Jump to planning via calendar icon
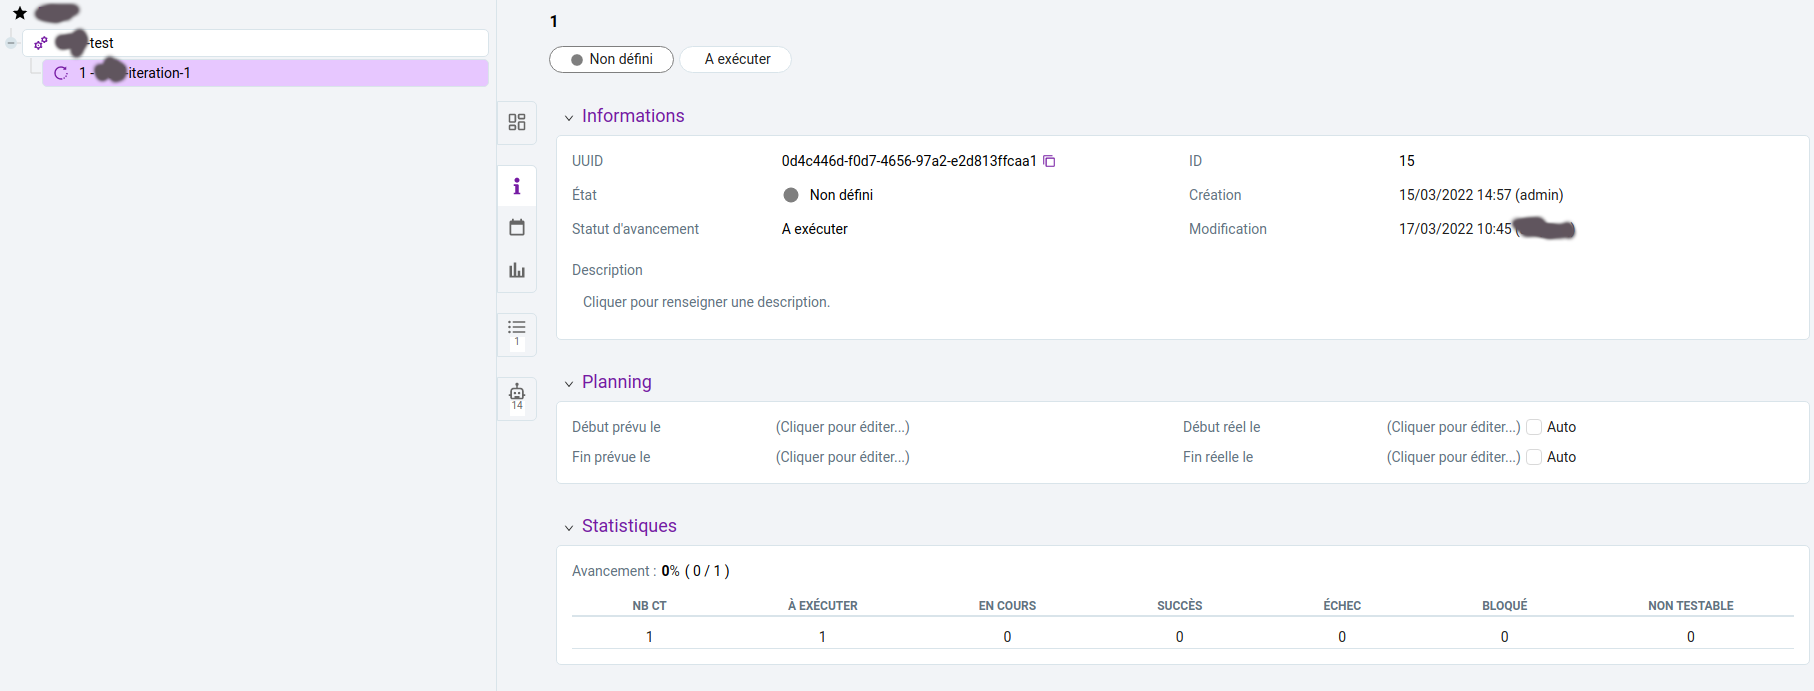Viewport: 1814px width, 691px height. 517,228
